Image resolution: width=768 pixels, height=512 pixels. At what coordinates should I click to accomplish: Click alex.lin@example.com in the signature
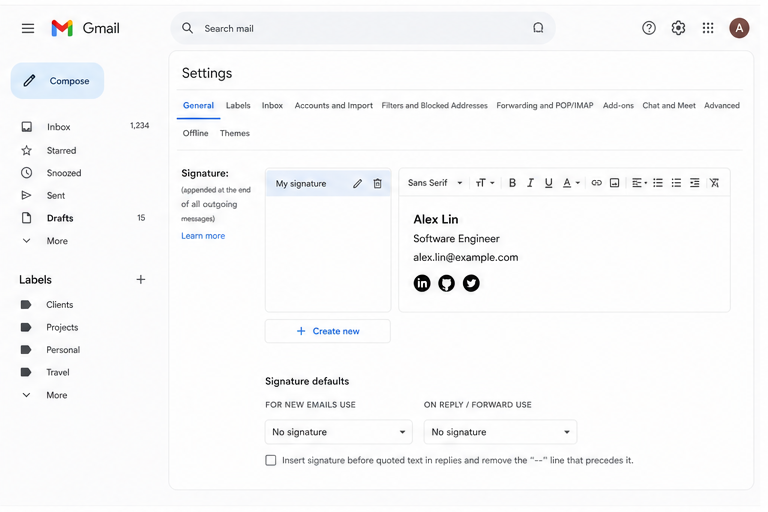pyautogui.click(x=466, y=257)
